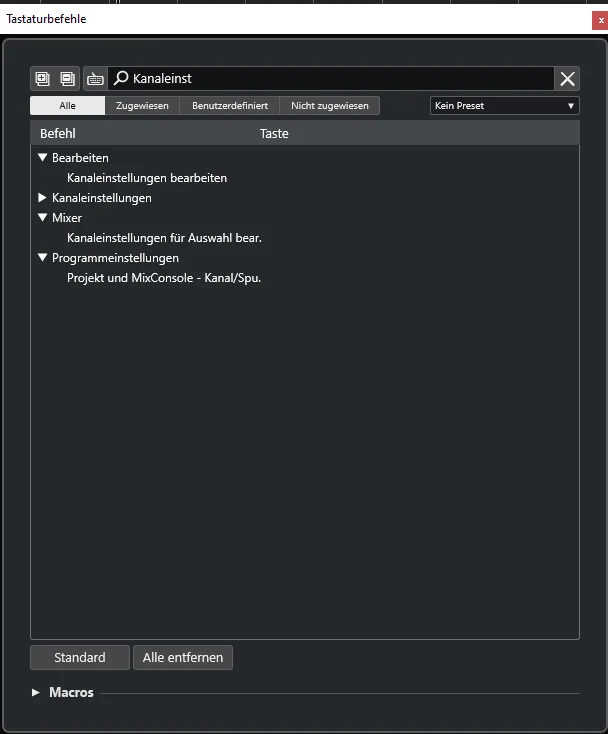Click the collapse all categories icon
This screenshot has height=734, width=608.
[x=68, y=79]
